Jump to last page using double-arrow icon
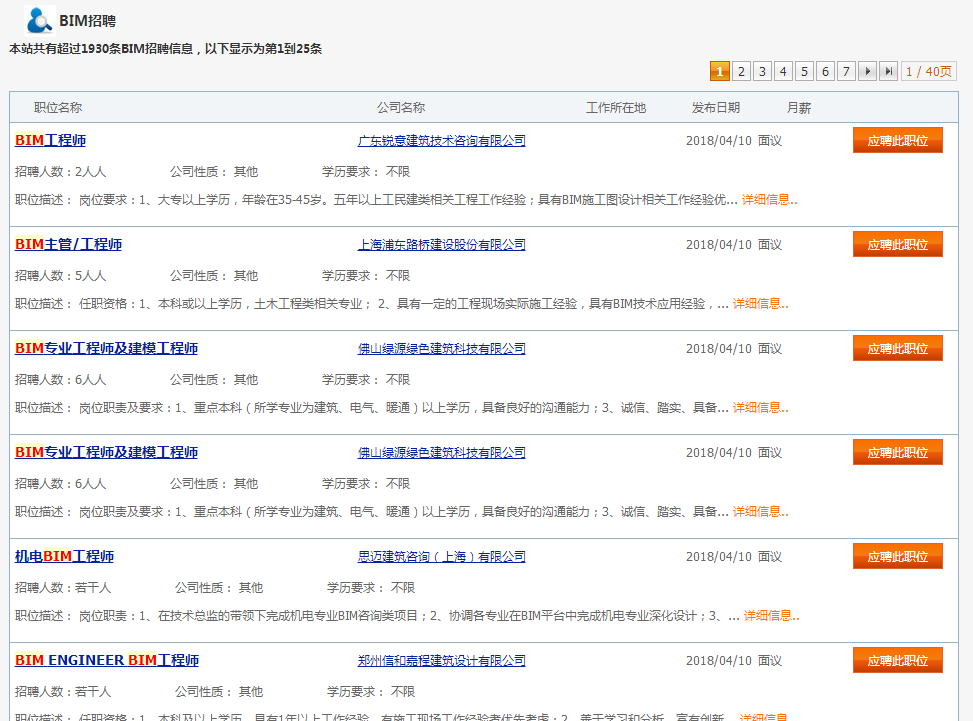This screenshot has width=973, height=721. tap(887, 71)
